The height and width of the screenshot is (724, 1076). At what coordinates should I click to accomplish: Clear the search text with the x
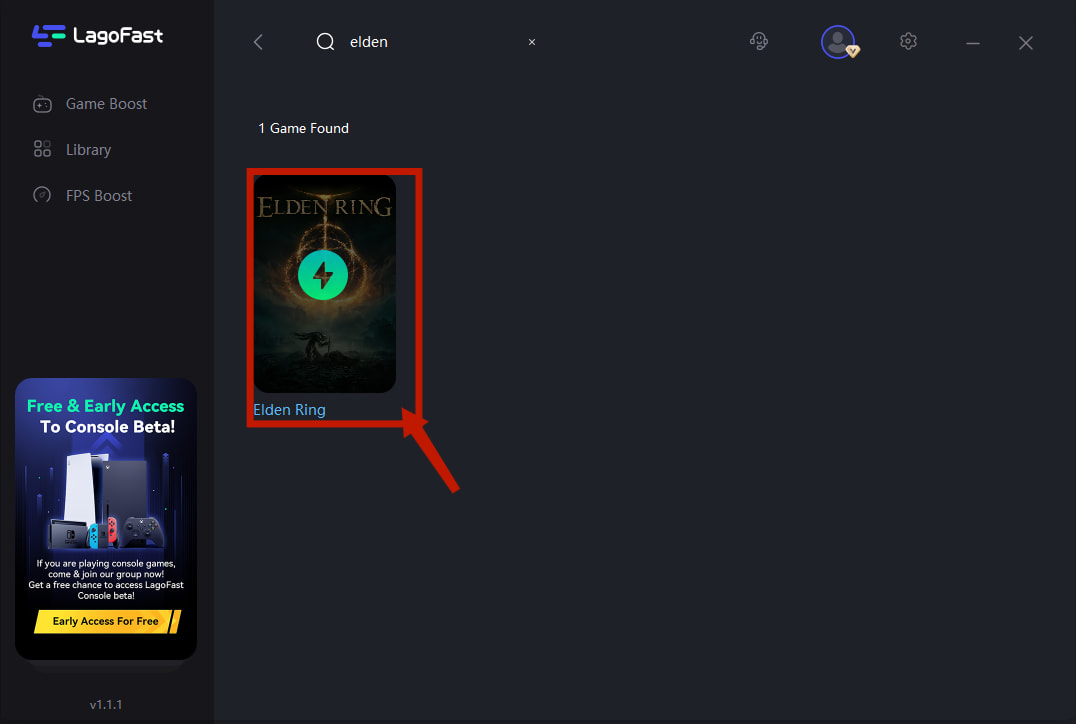532,42
